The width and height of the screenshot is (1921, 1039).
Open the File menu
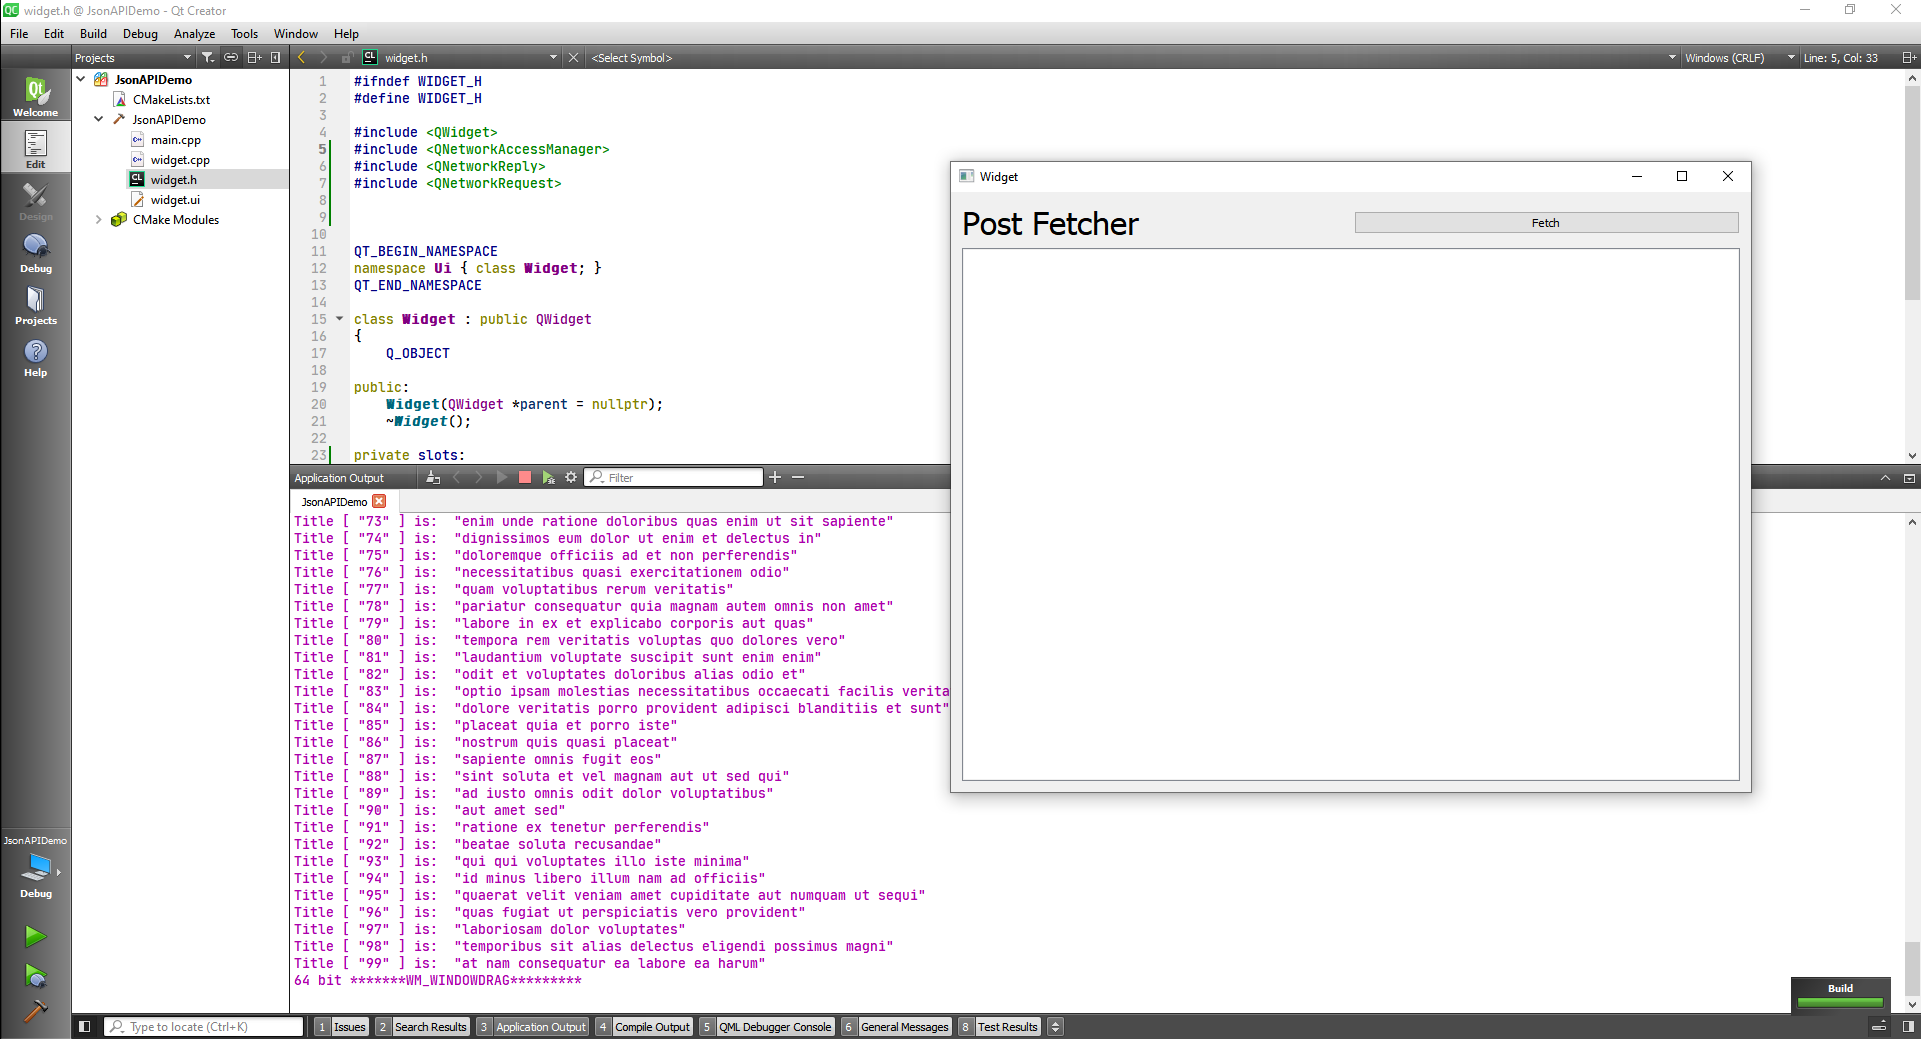[19, 33]
